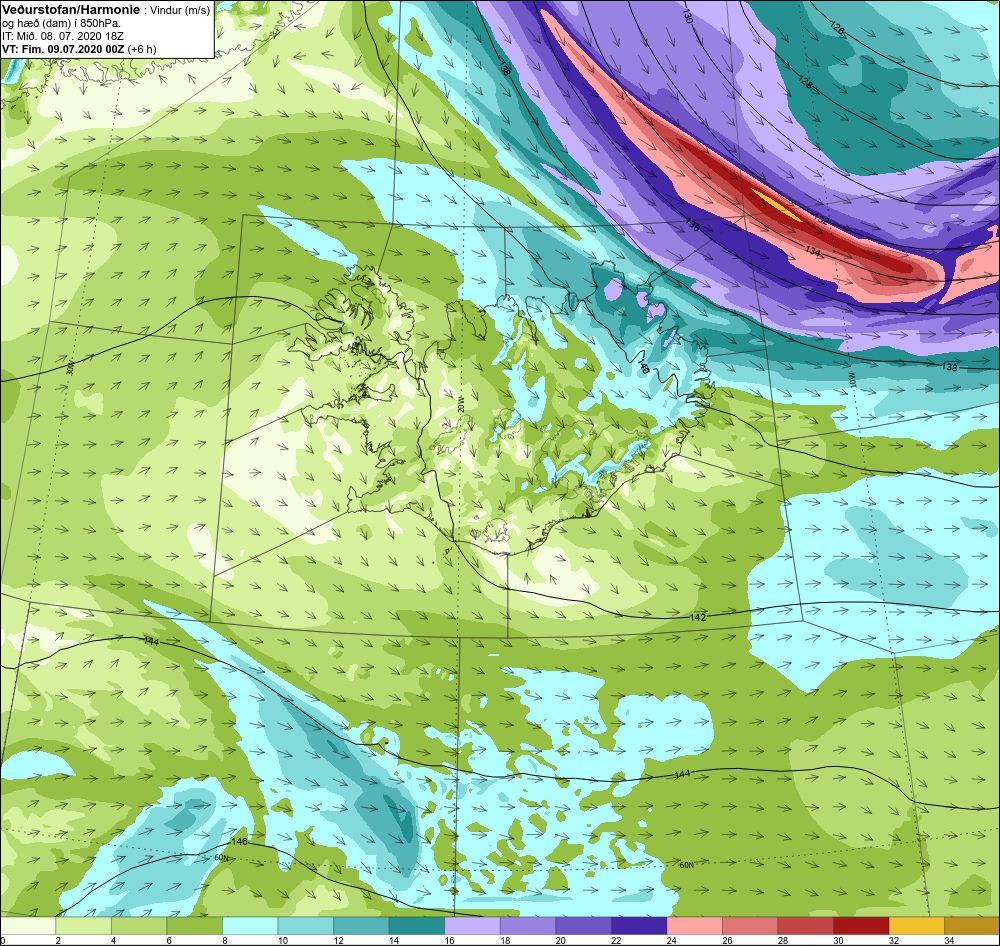Click the '140' contour label over northeast Iceland
This screenshot has width=1000, height=946.
[x=643, y=368]
